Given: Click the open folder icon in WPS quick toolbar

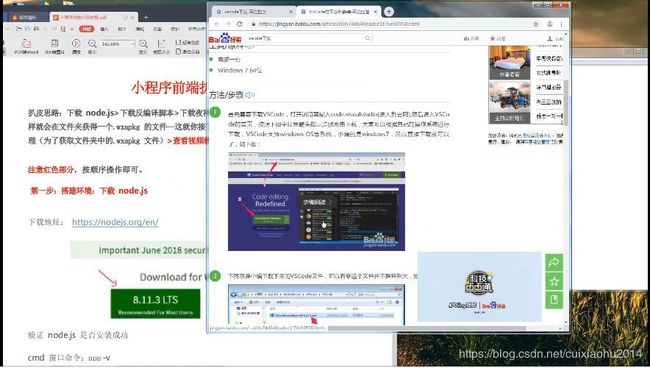Looking at the screenshot, I should pos(19,29).
